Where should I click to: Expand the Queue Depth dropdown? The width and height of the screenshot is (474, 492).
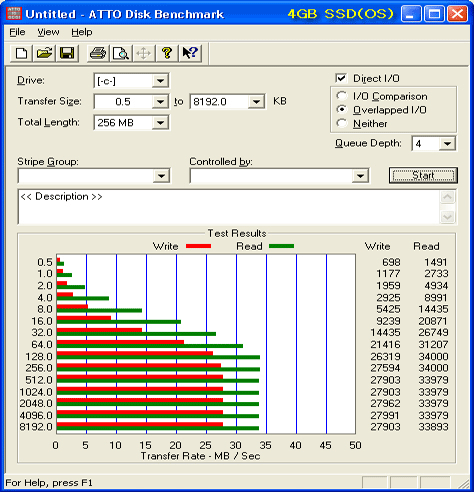[447, 144]
